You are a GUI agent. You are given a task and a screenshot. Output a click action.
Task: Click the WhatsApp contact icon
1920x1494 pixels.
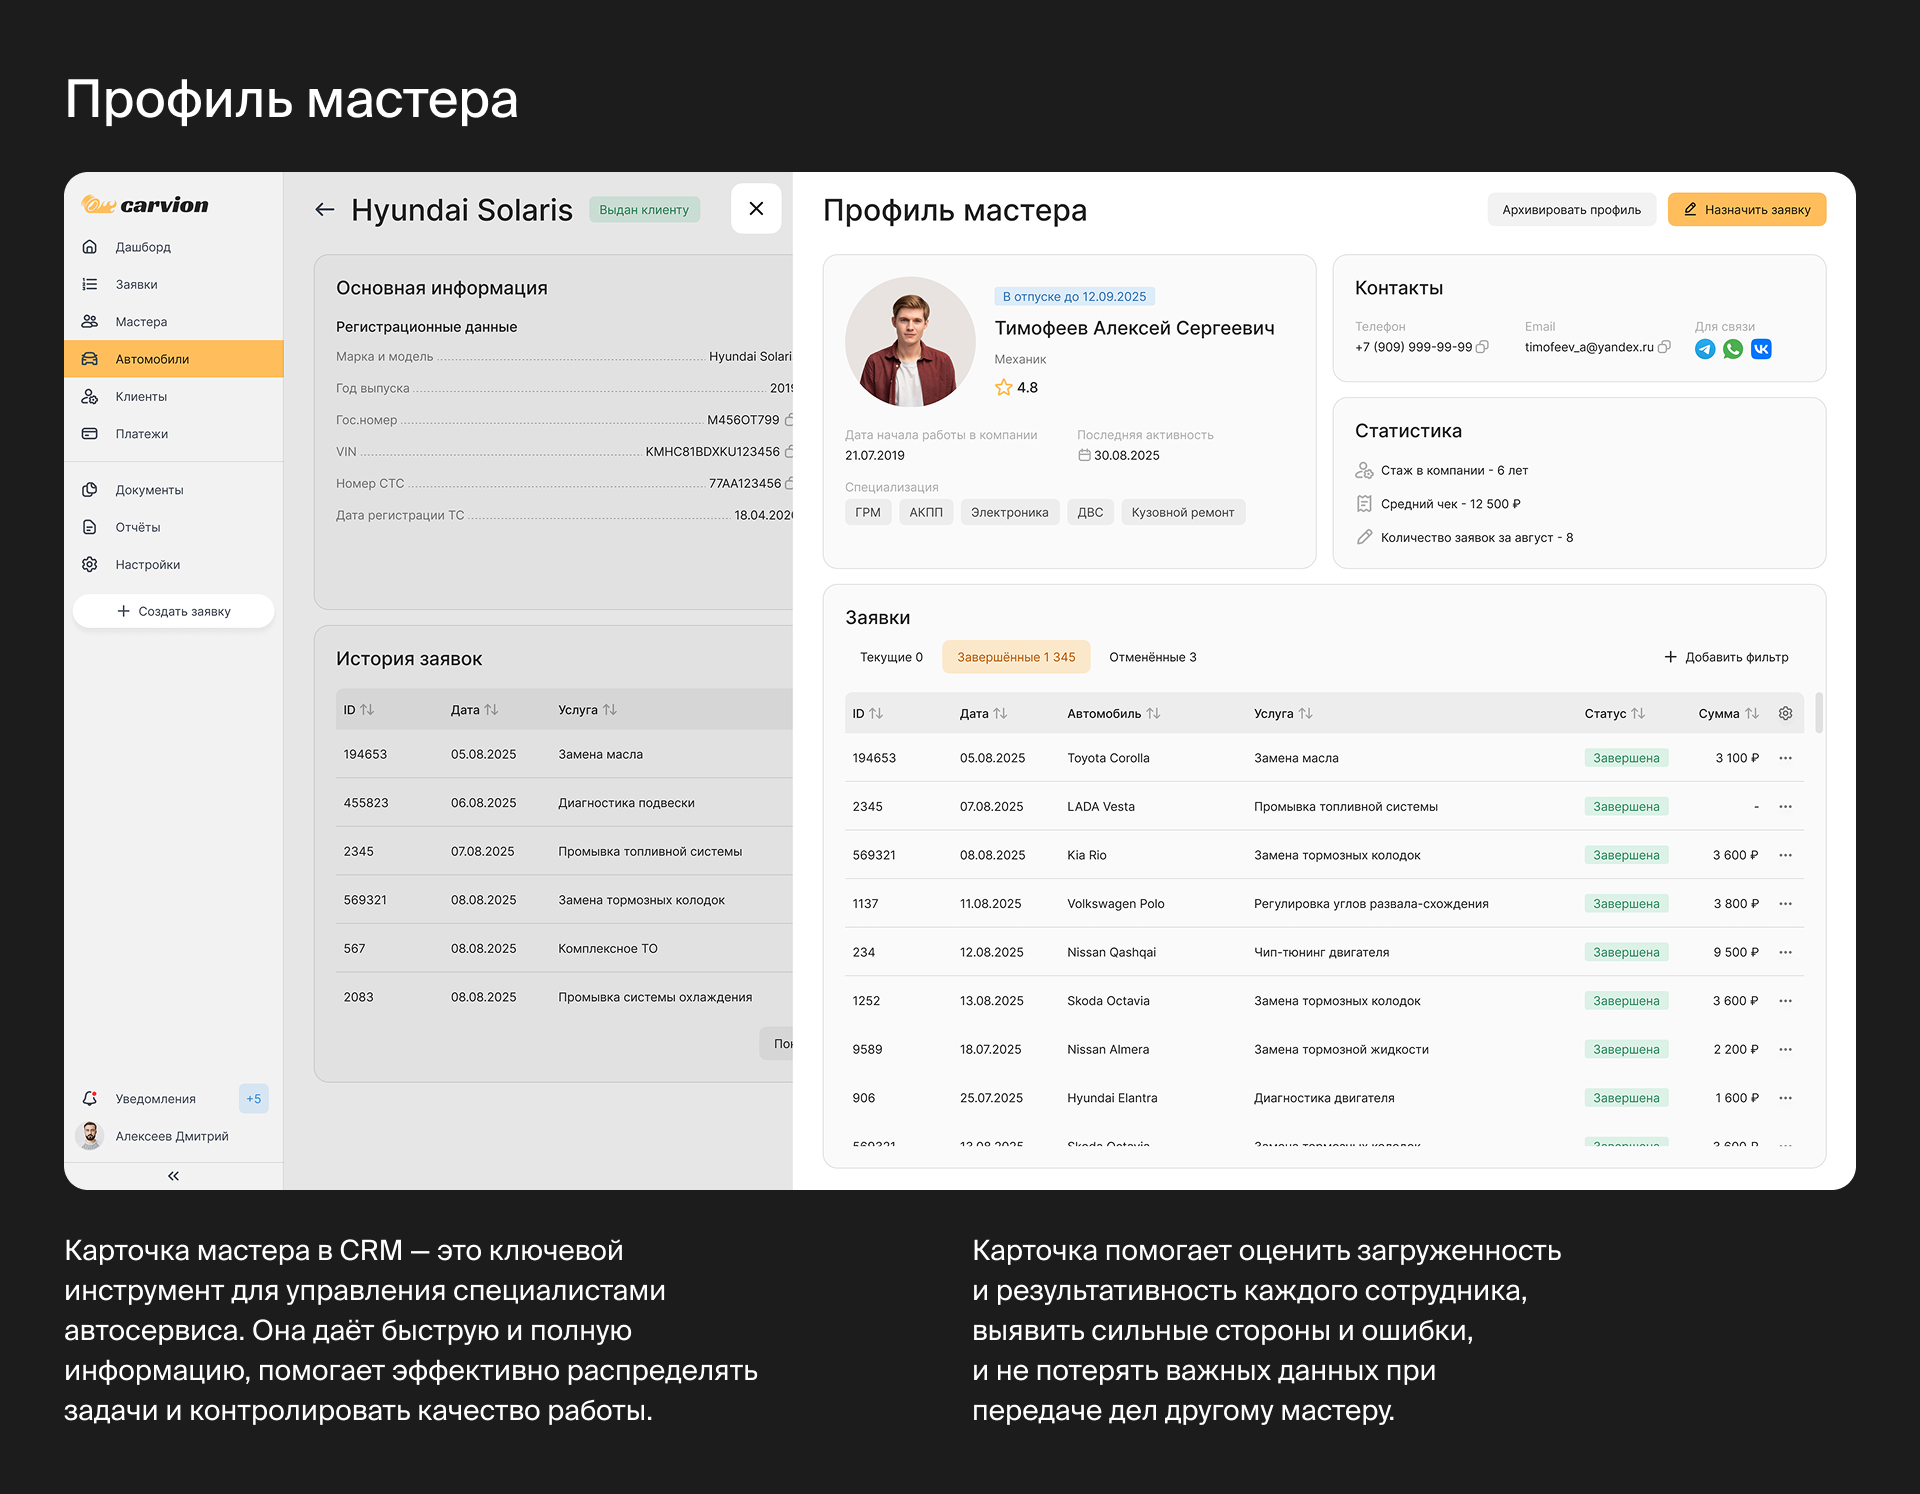[x=1733, y=349]
